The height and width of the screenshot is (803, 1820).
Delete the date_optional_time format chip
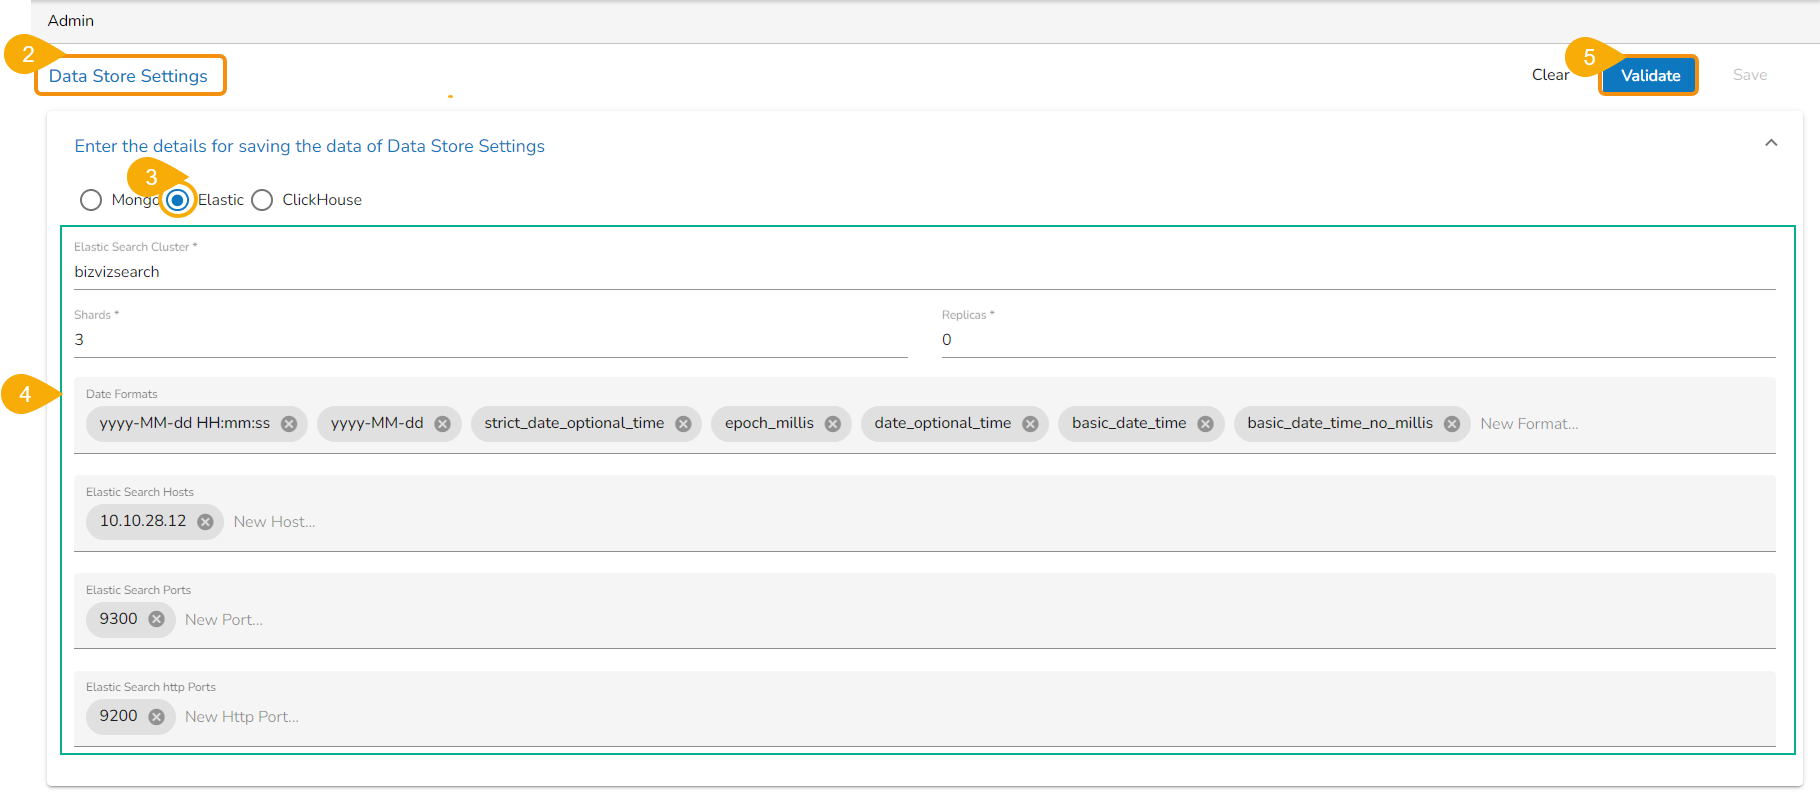pyautogui.click(x=1030, y=424)
